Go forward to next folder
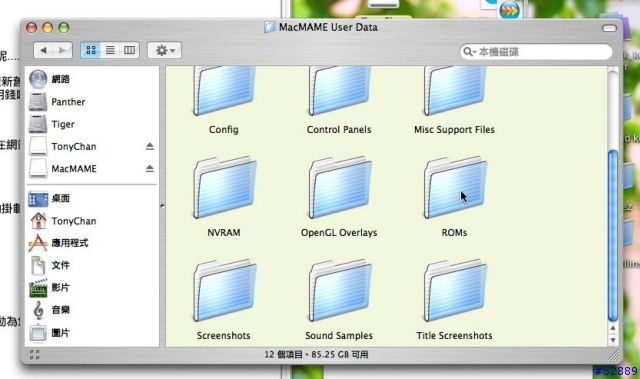Viewport: 640px width, 379px height. click(62, 50)
